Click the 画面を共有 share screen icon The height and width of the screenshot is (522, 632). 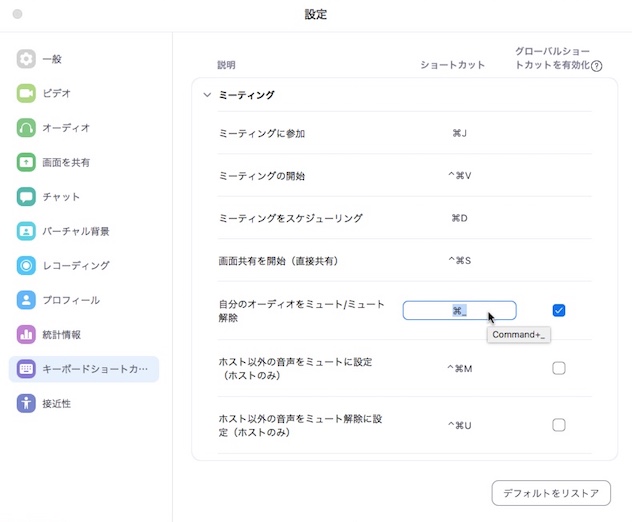click(x=26, y=162)
